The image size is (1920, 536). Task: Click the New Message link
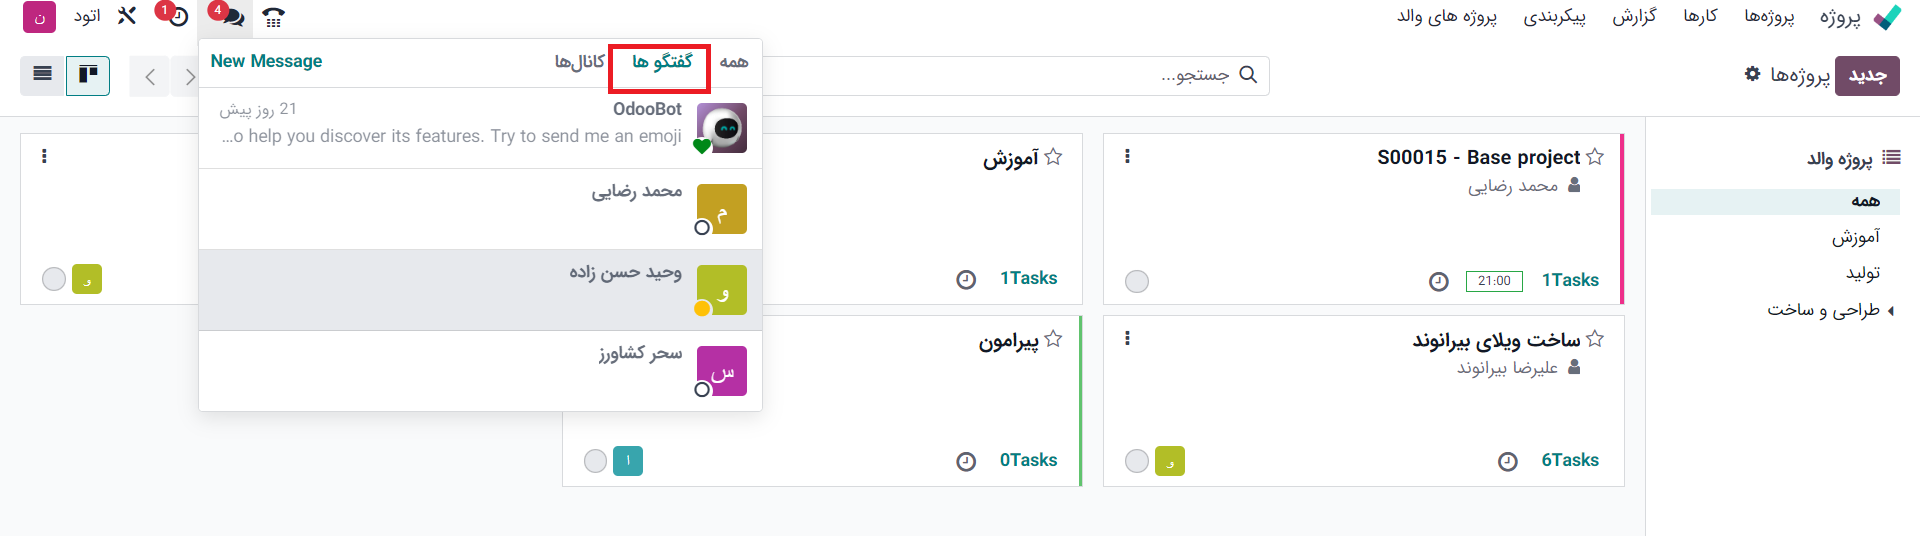tap(266, 61)
